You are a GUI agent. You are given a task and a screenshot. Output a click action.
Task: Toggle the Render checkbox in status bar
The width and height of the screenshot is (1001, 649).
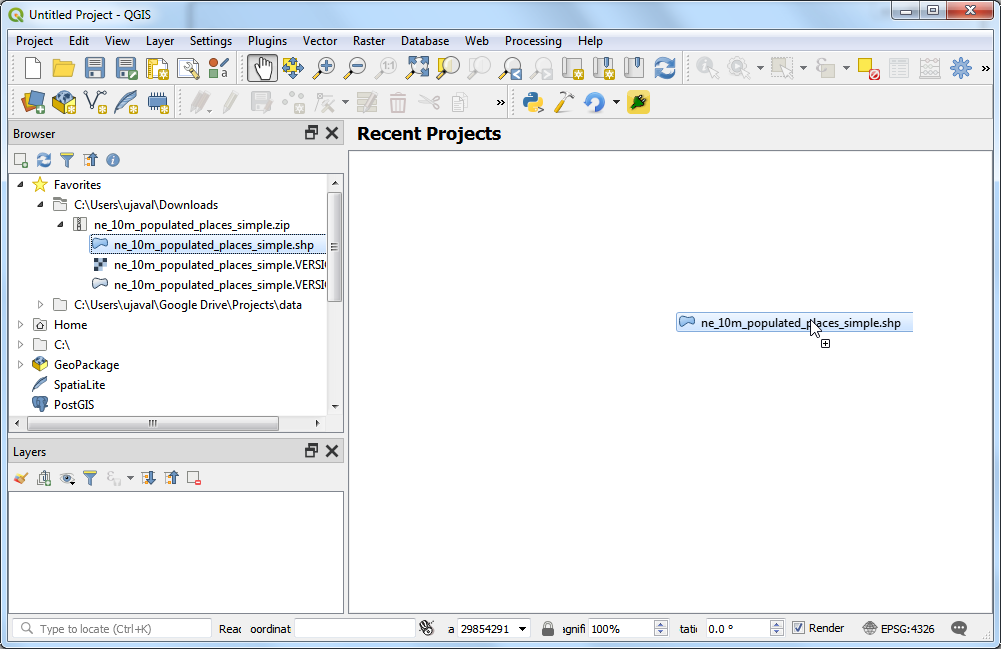(798, 628)
